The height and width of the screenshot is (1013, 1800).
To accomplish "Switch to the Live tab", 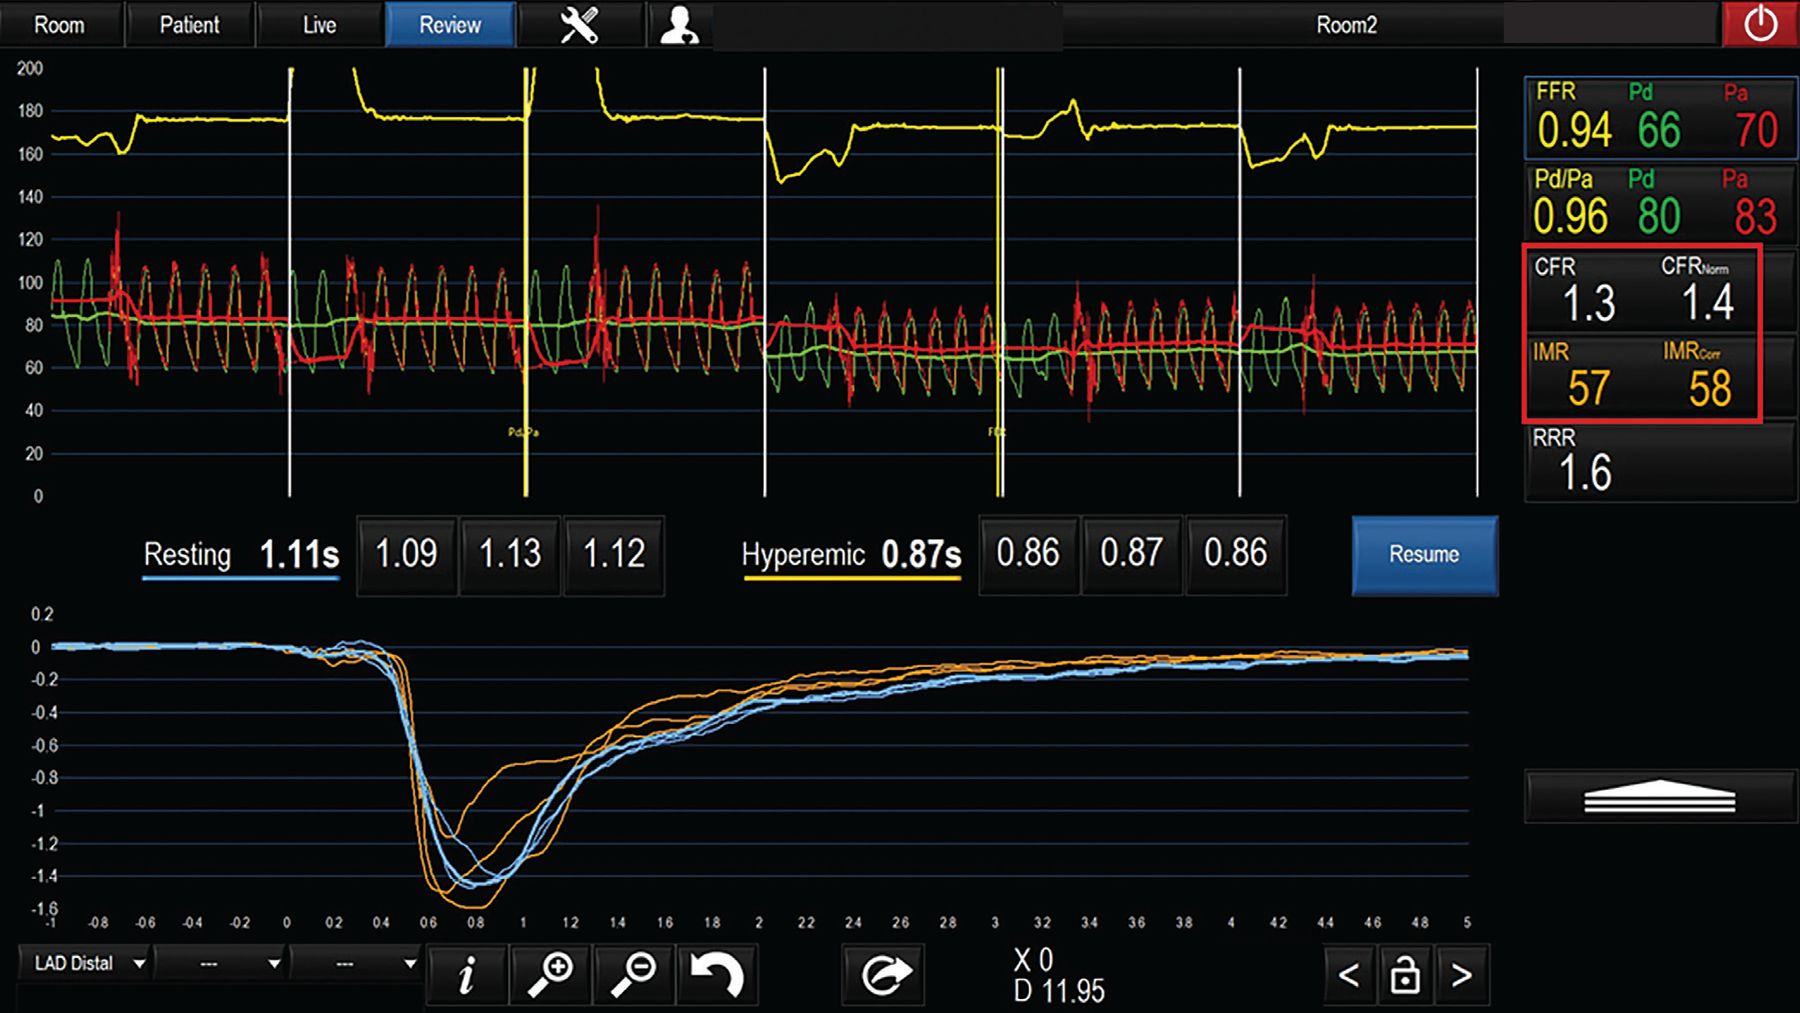I will coord(319,24).
